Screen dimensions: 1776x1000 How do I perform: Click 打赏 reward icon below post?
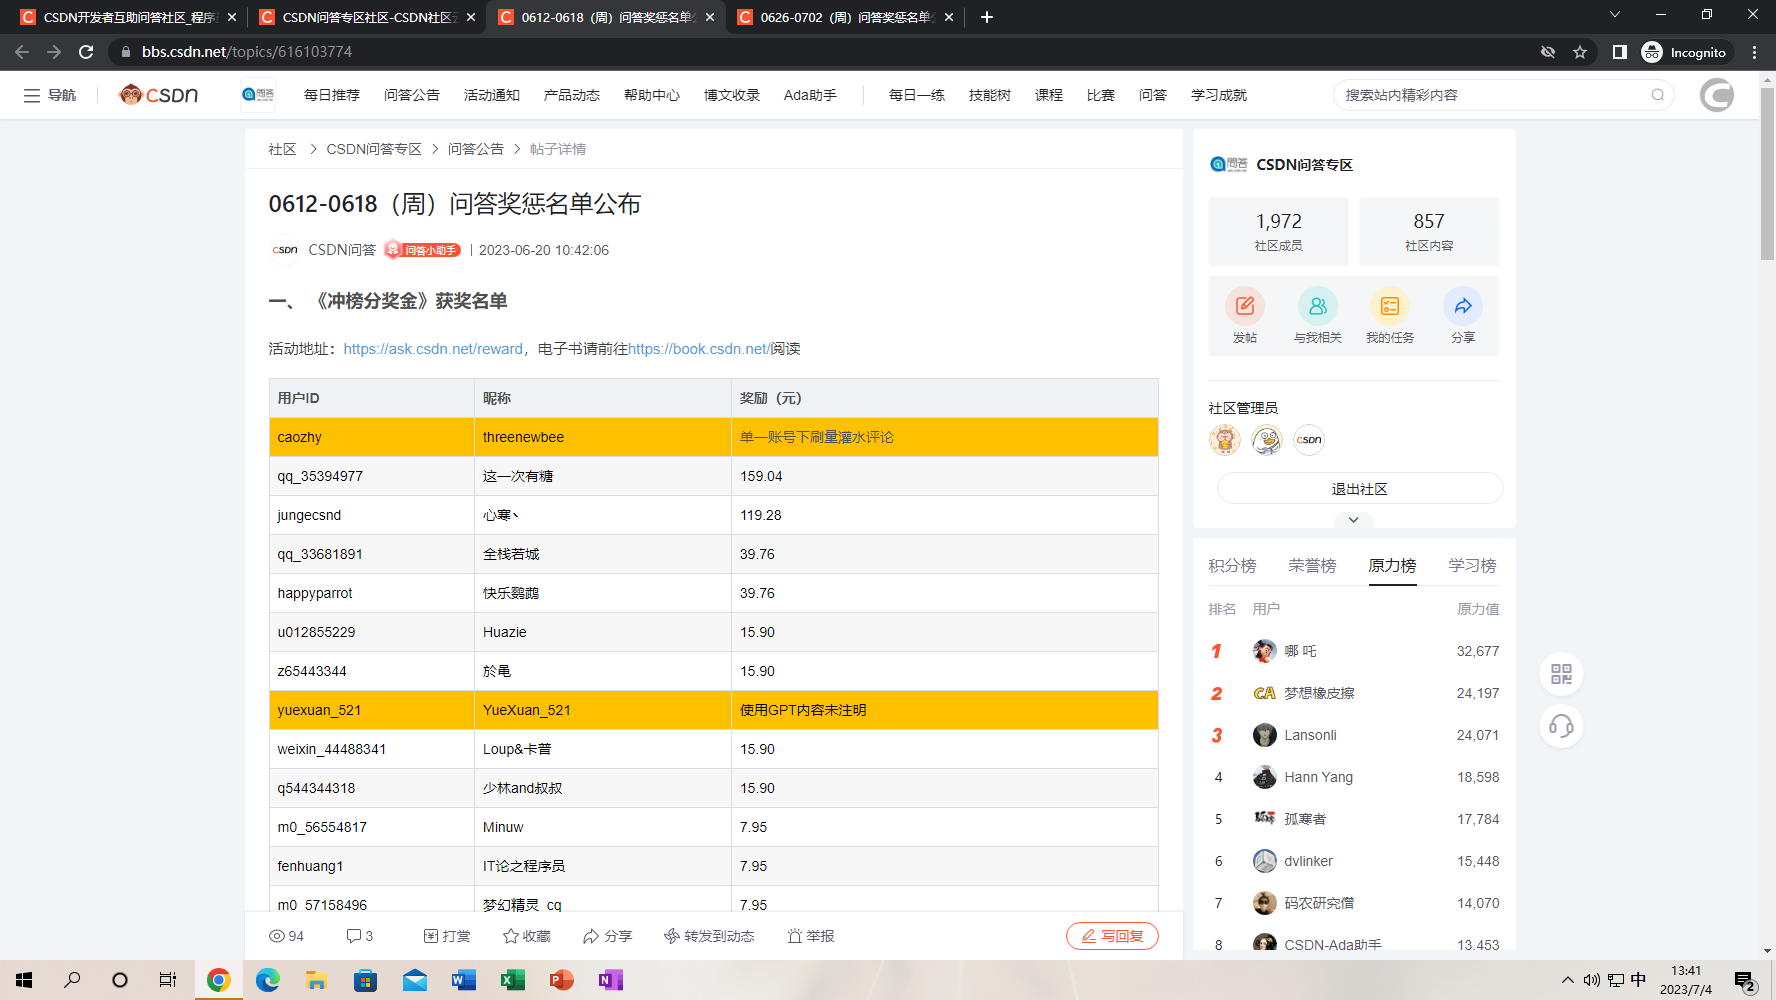click(447, 936)
